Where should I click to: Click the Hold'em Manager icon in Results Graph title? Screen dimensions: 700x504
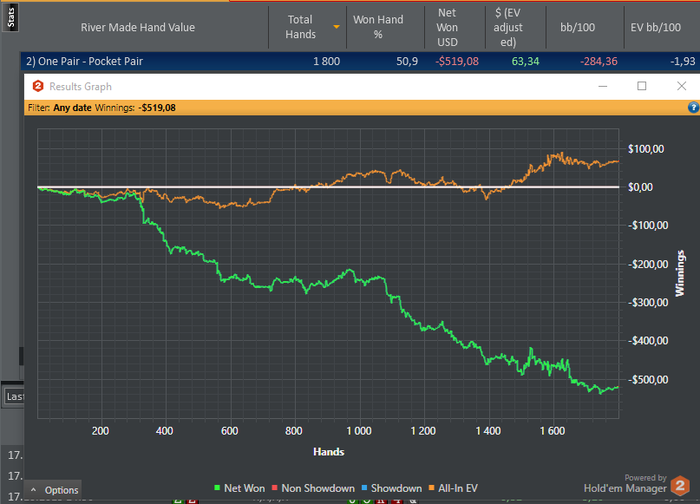[38, 86]
